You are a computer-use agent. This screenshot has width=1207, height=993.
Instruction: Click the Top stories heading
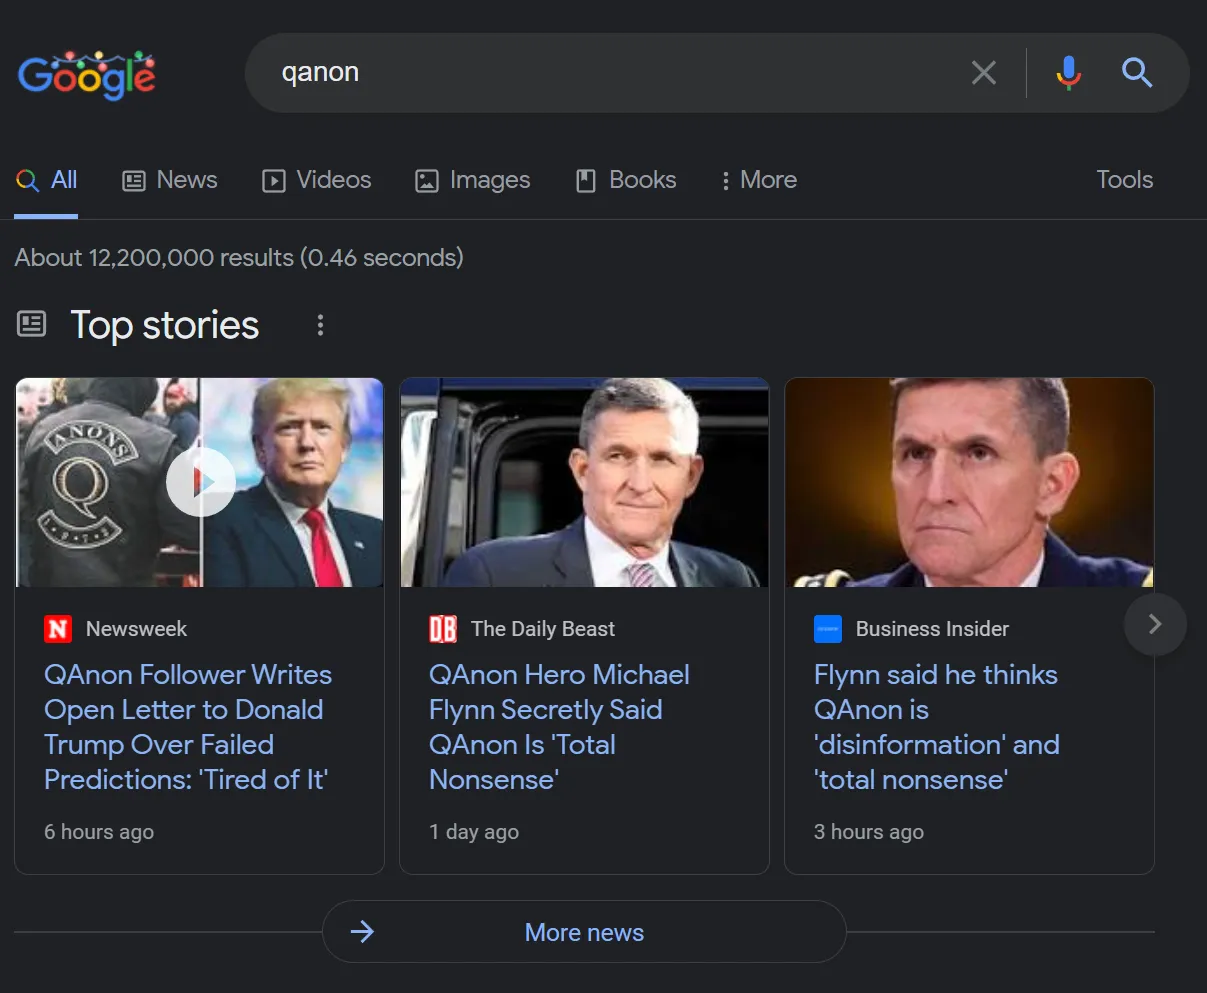pyautogui.click(x=165, y=325)
